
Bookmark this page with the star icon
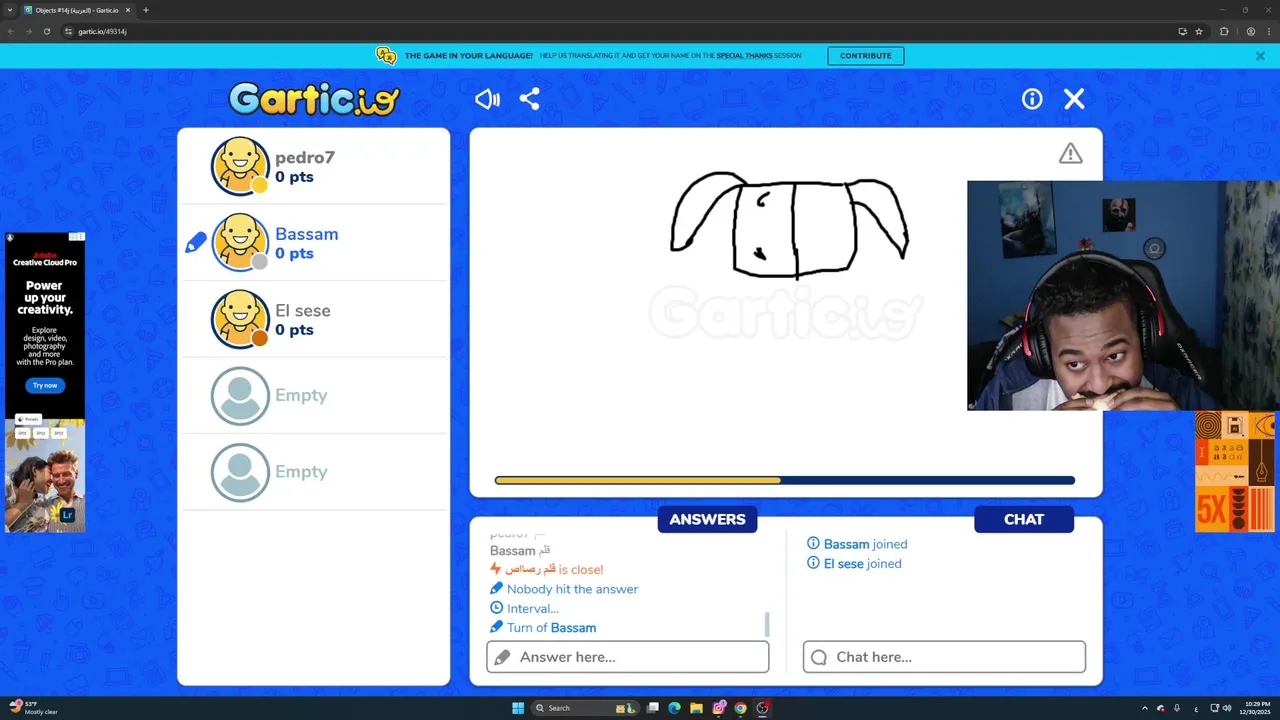(x=1199, y=31)
